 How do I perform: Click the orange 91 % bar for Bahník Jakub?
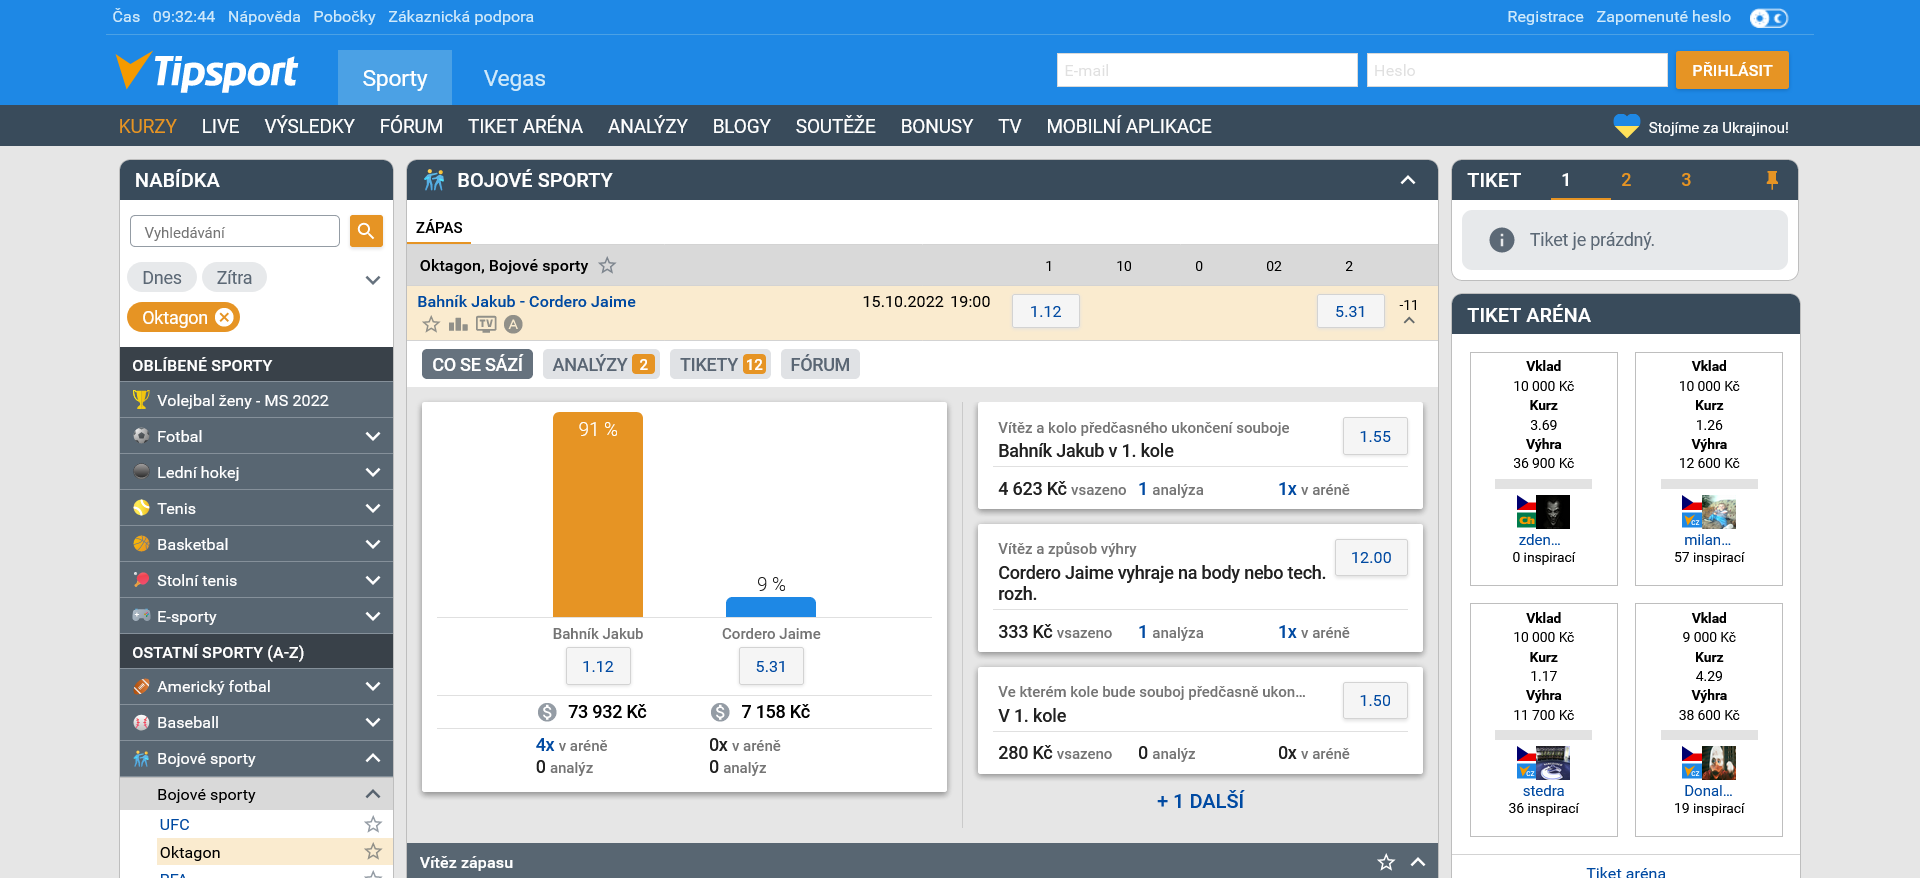[598, 515]
